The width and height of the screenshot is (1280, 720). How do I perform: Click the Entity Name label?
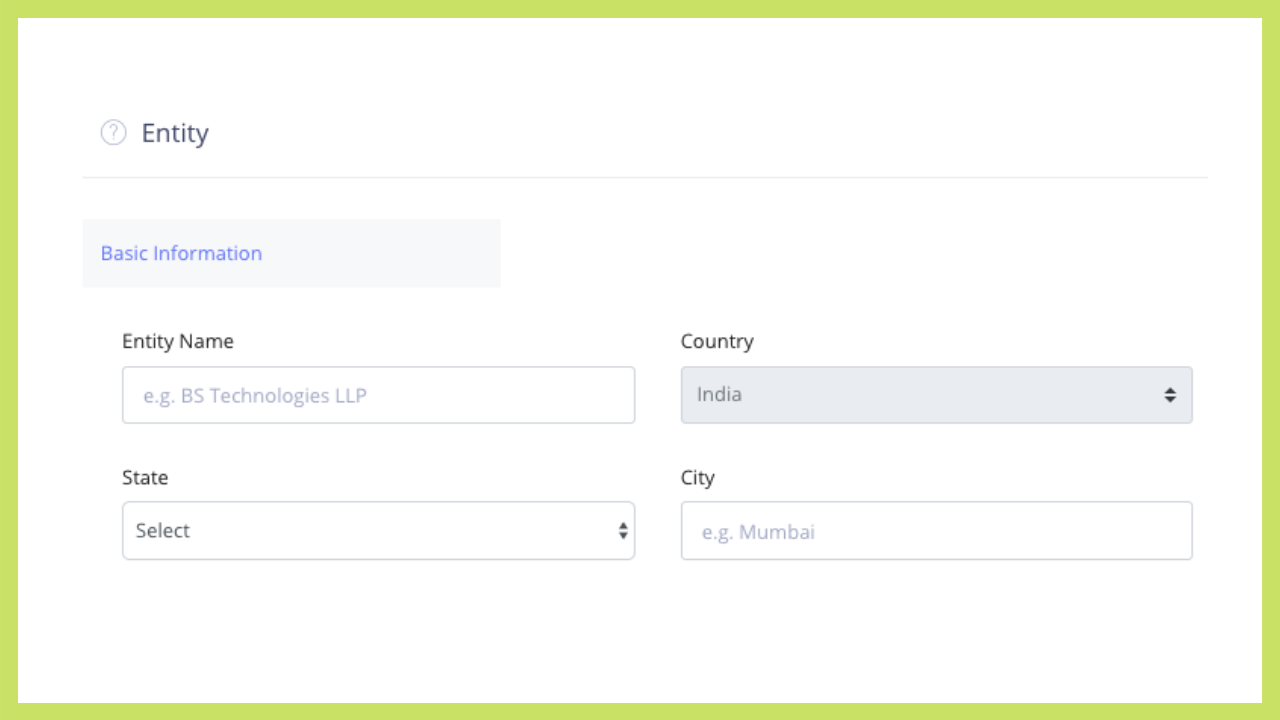pyautogui.click(x=178, y=341)
